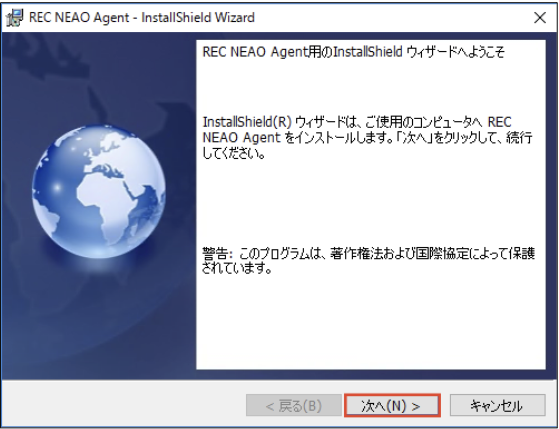This screenshot has width=559, height=429.
Task: Click the installer icon in the title bar
Action: point(15,17)
